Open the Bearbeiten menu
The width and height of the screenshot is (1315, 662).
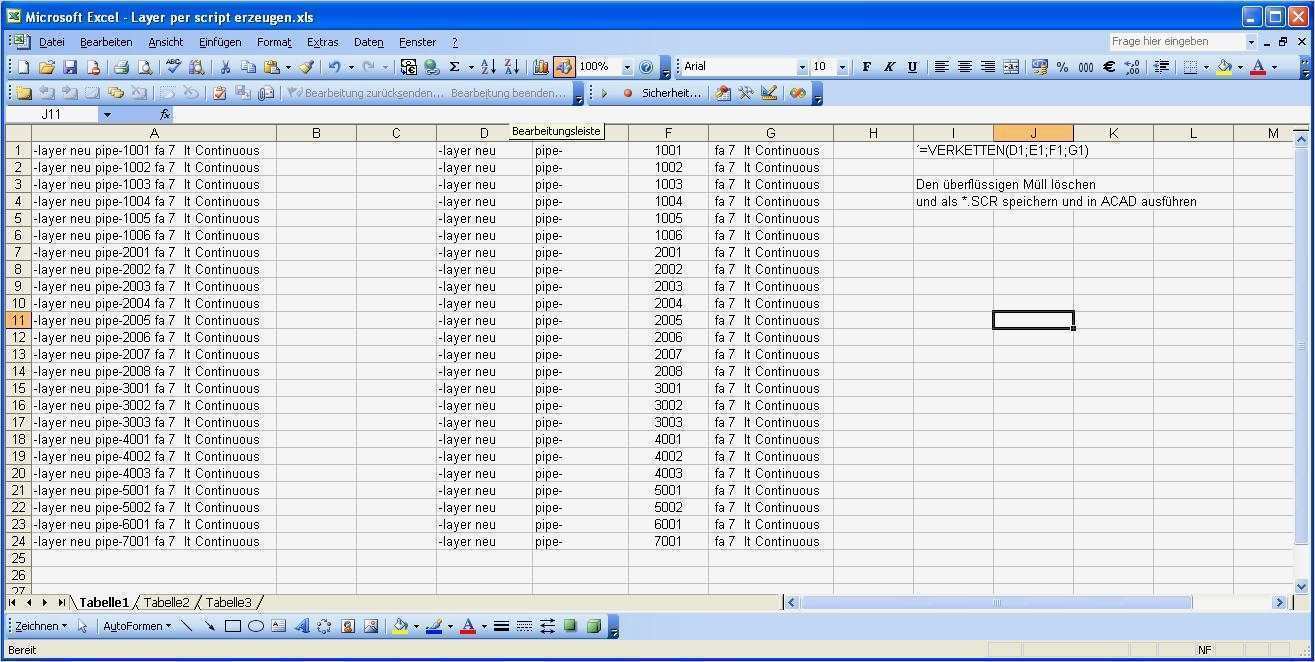click(106, 42)
